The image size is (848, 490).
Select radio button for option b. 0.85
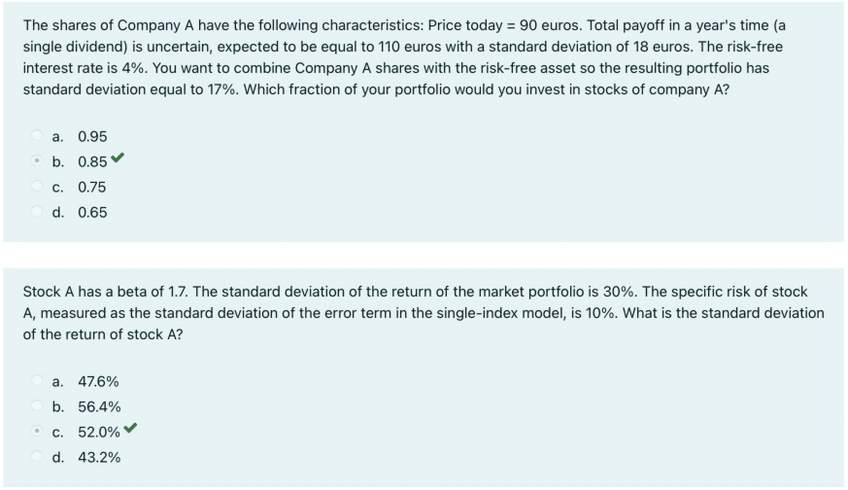click(x=38, y=162)
